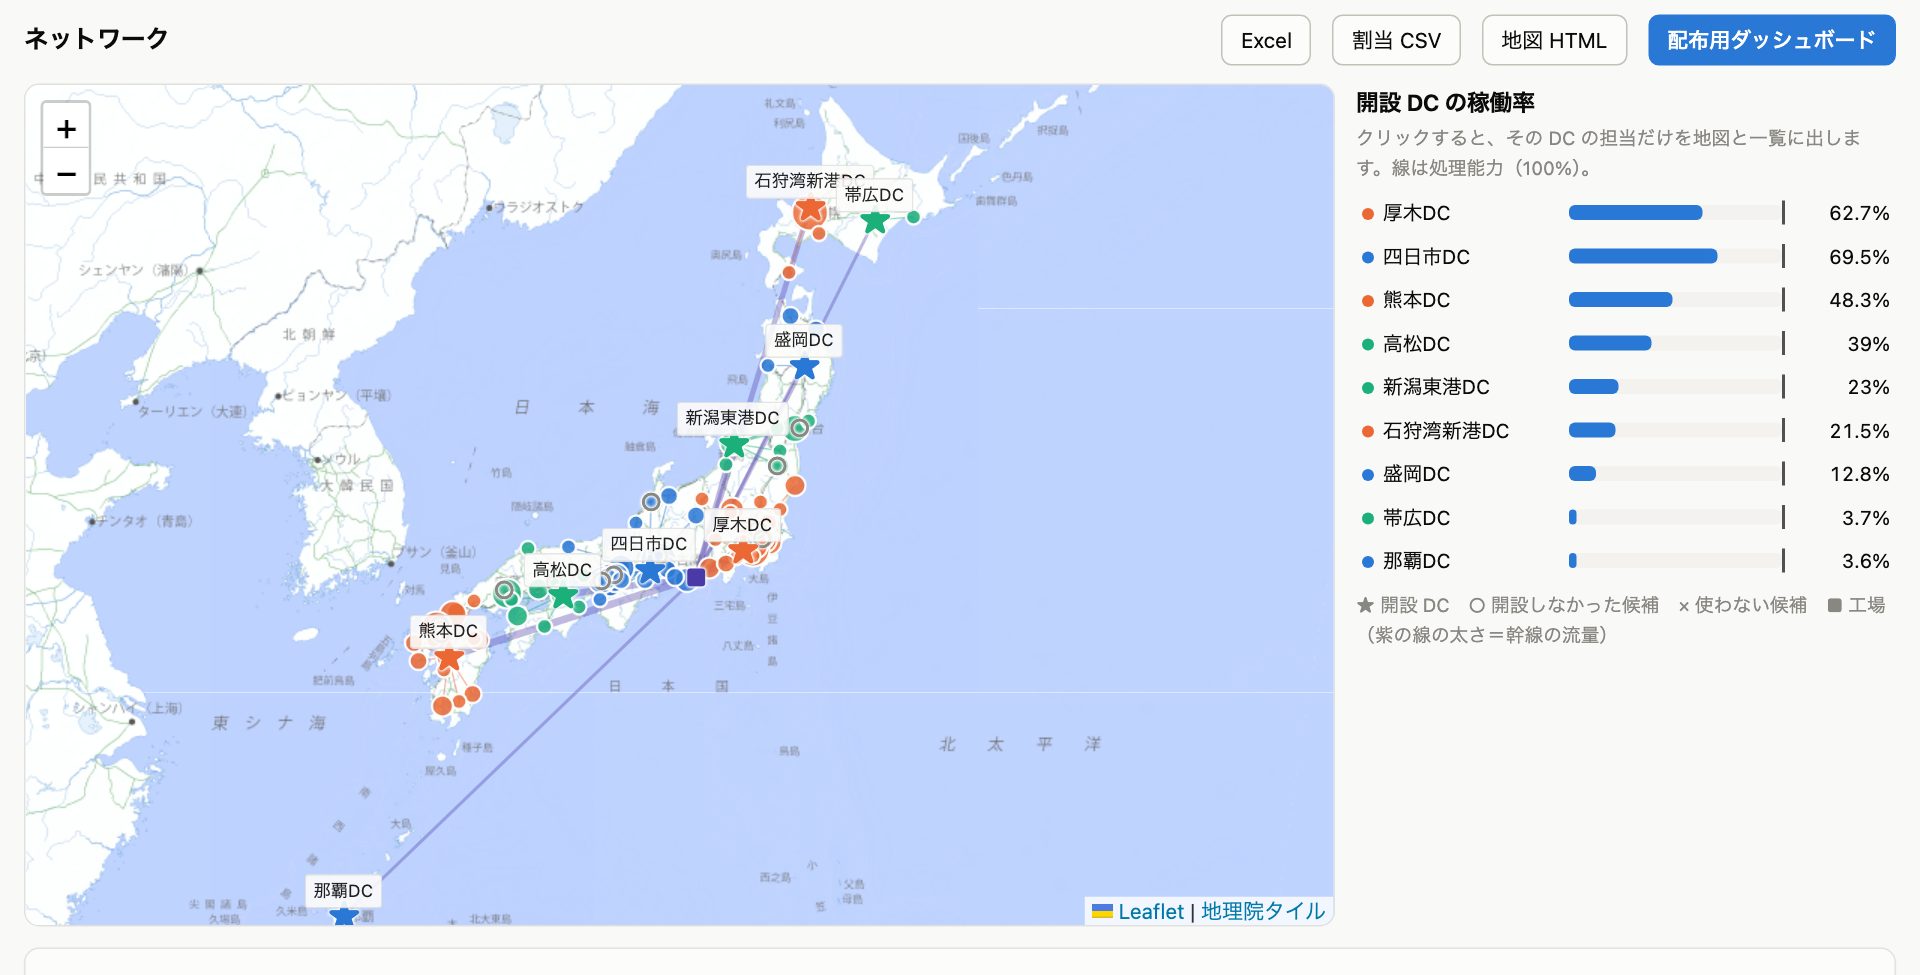Download the 割当 CSV file
Viewport: 1920px width, 975px height.
pos(1396,41)
